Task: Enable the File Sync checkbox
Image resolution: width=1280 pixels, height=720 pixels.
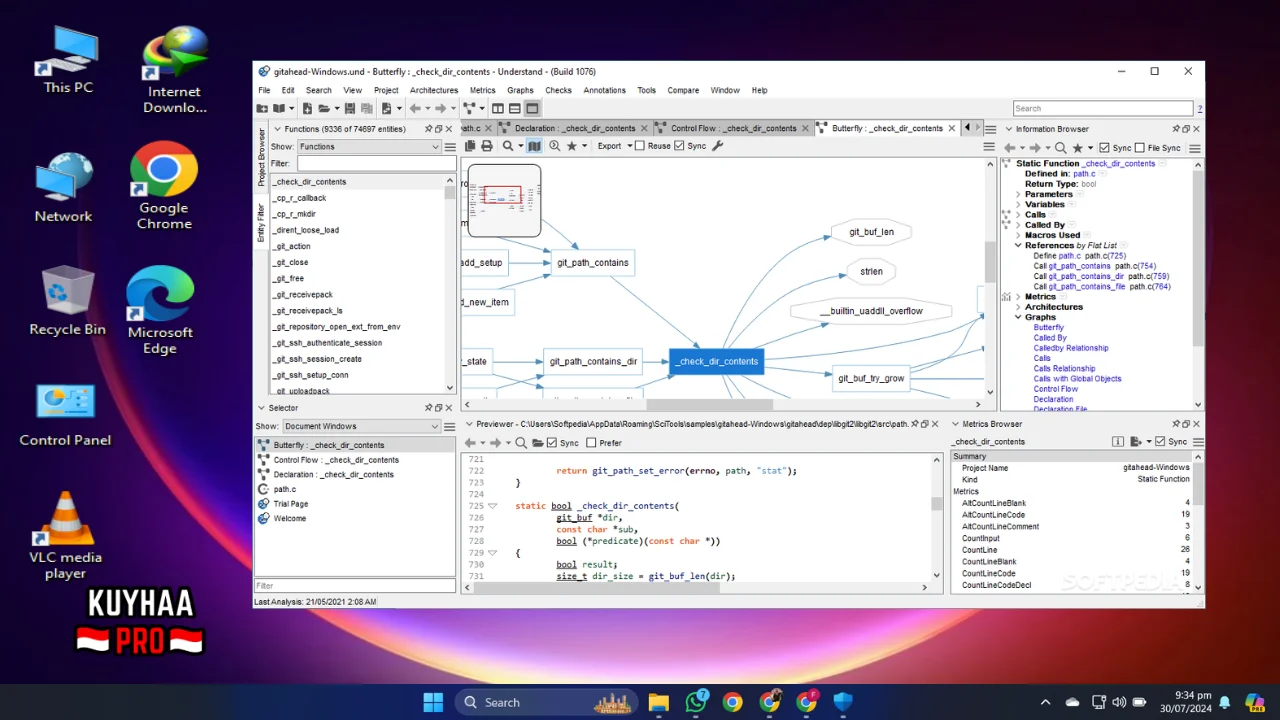Action: 1139,148
